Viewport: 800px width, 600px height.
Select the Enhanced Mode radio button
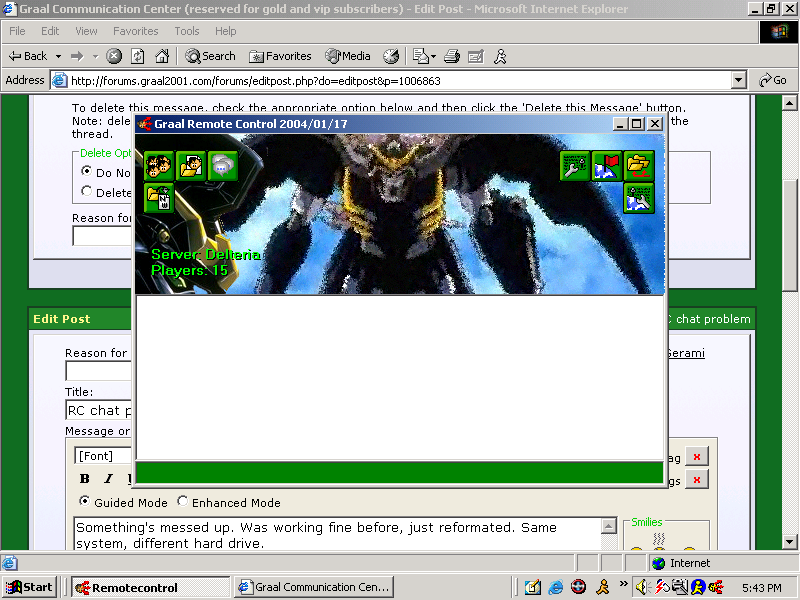click(x=182, y=501)
